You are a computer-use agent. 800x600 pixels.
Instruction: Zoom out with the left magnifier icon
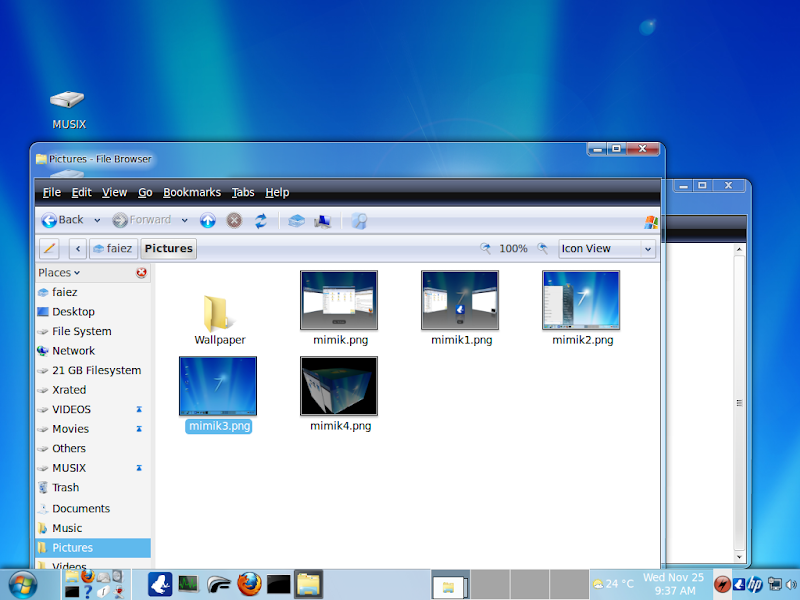click(x=485, y=248)
